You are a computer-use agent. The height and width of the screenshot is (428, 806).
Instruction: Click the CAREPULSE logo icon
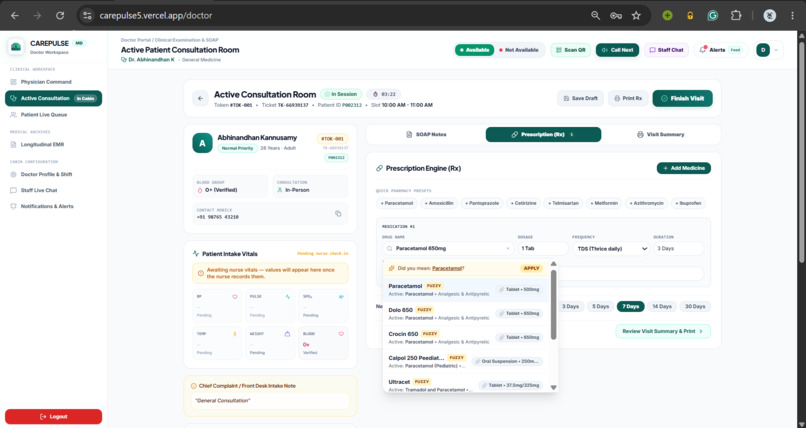(16, 47)
